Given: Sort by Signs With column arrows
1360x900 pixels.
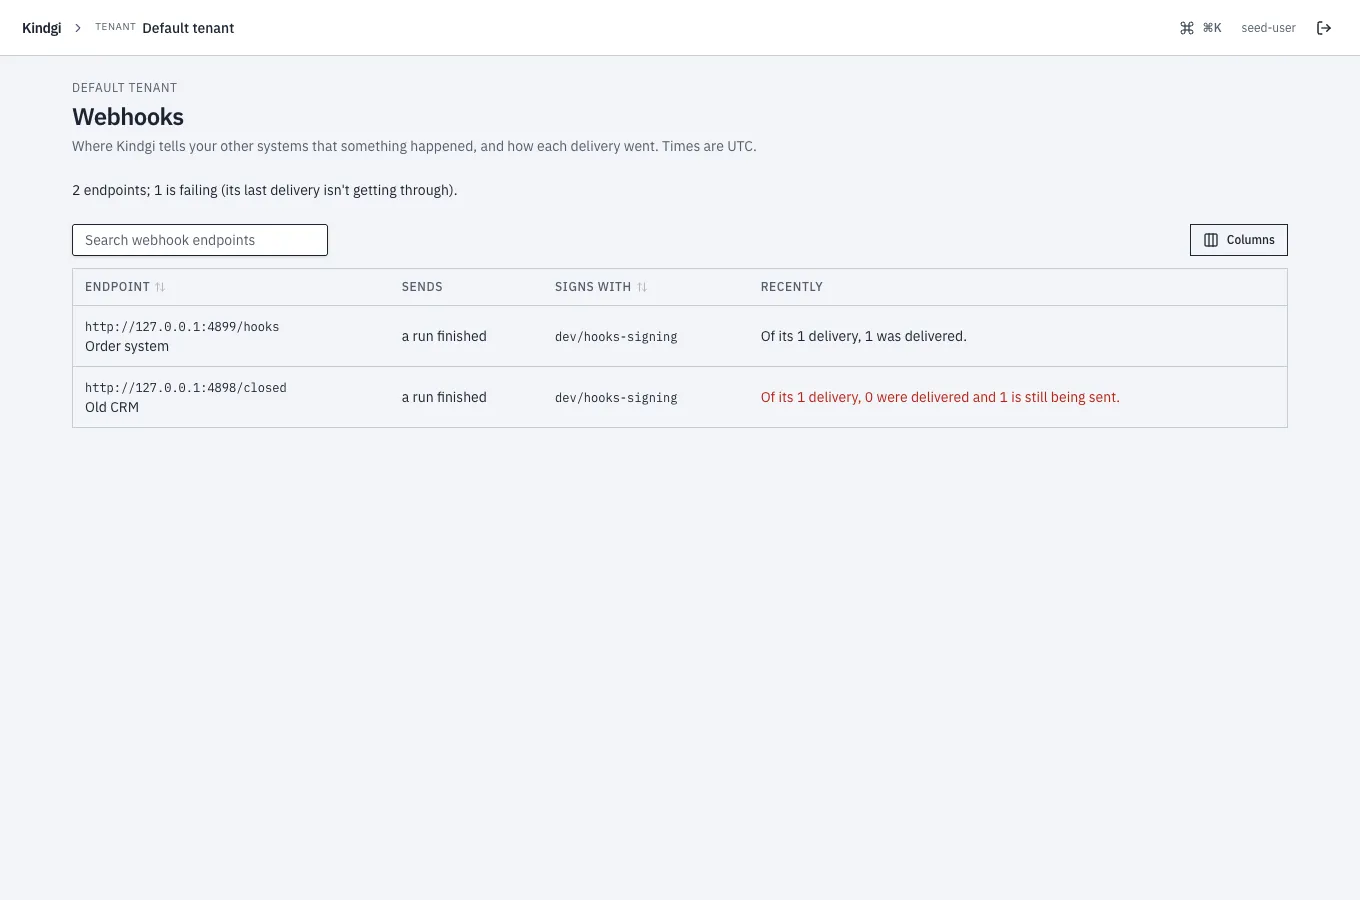Looking at the screenshot, I should tap(642, 287).
